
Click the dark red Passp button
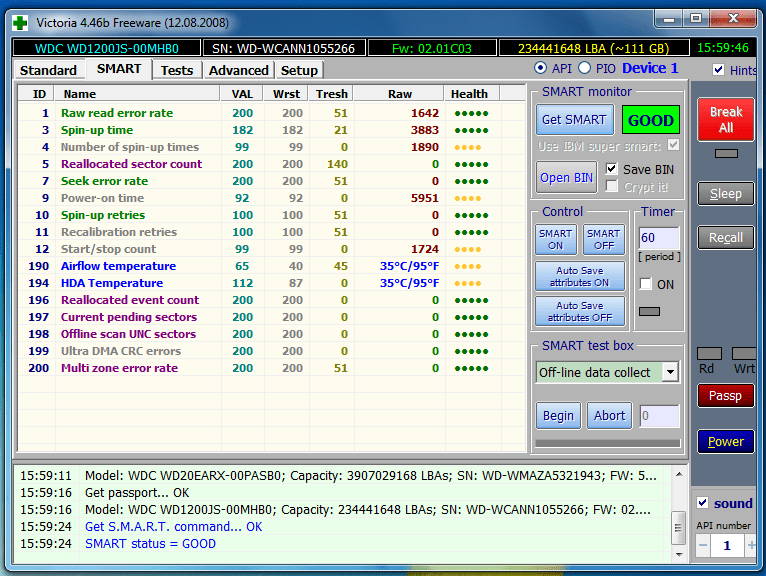point(725,395)
